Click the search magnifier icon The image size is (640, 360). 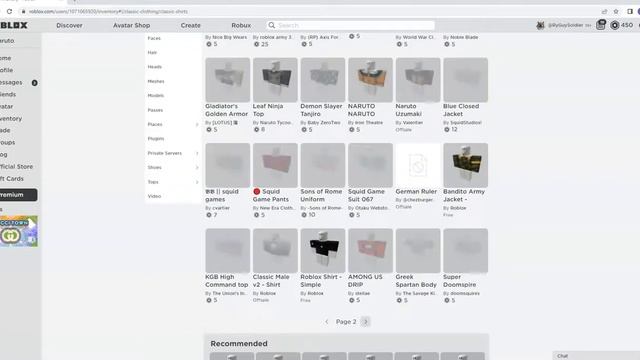271,25
